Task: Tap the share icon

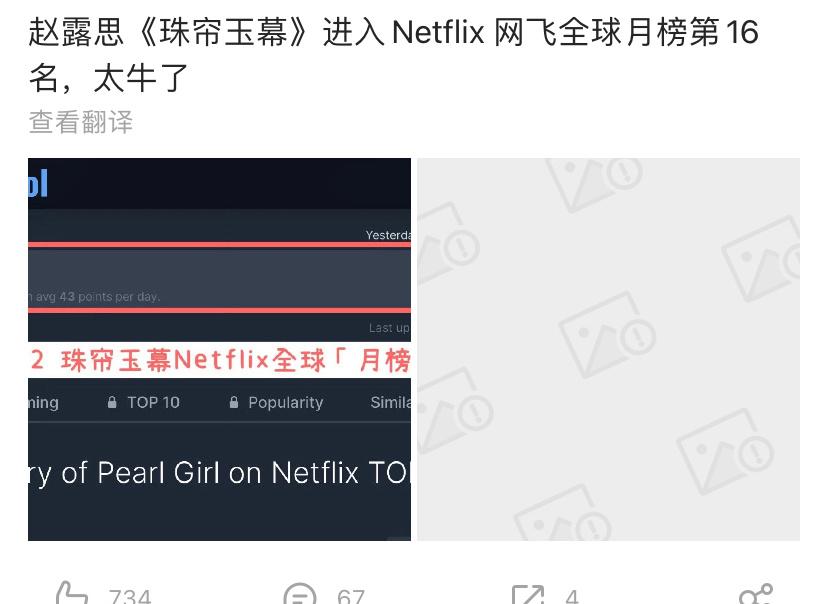Action: pos(756,595)
